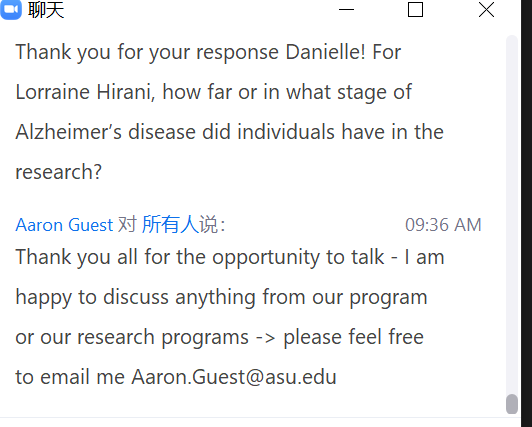Click the 聊天 window title text
Image resolution: width=532 pixels, height=427 pixels.
coord(46,10)
